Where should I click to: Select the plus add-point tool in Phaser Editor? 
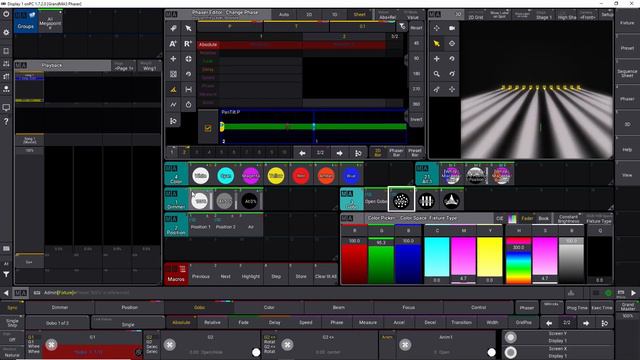coord(173,59)
